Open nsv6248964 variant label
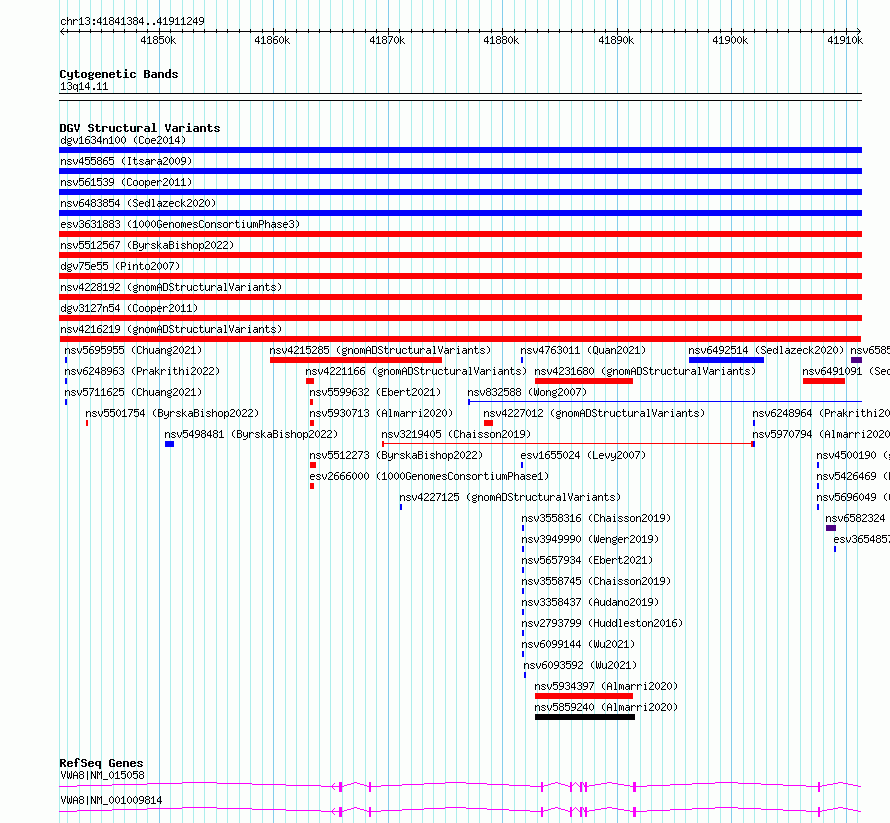The width and height of the screenshot is (890, 823). click(x=821, y=413)
